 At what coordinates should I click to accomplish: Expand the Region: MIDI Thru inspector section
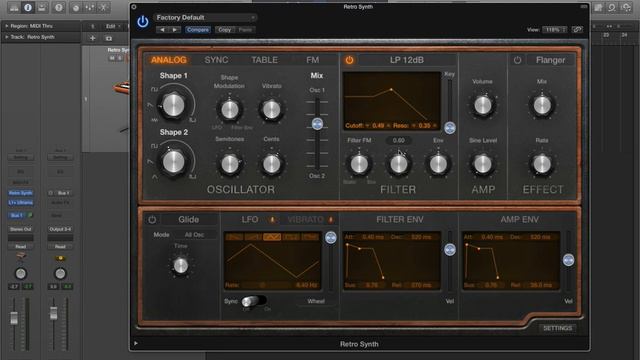[7, 26]
